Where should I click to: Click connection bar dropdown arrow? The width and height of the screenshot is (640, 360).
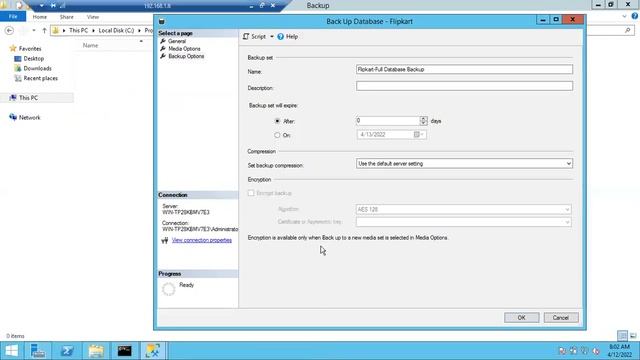tap(42, 6)
